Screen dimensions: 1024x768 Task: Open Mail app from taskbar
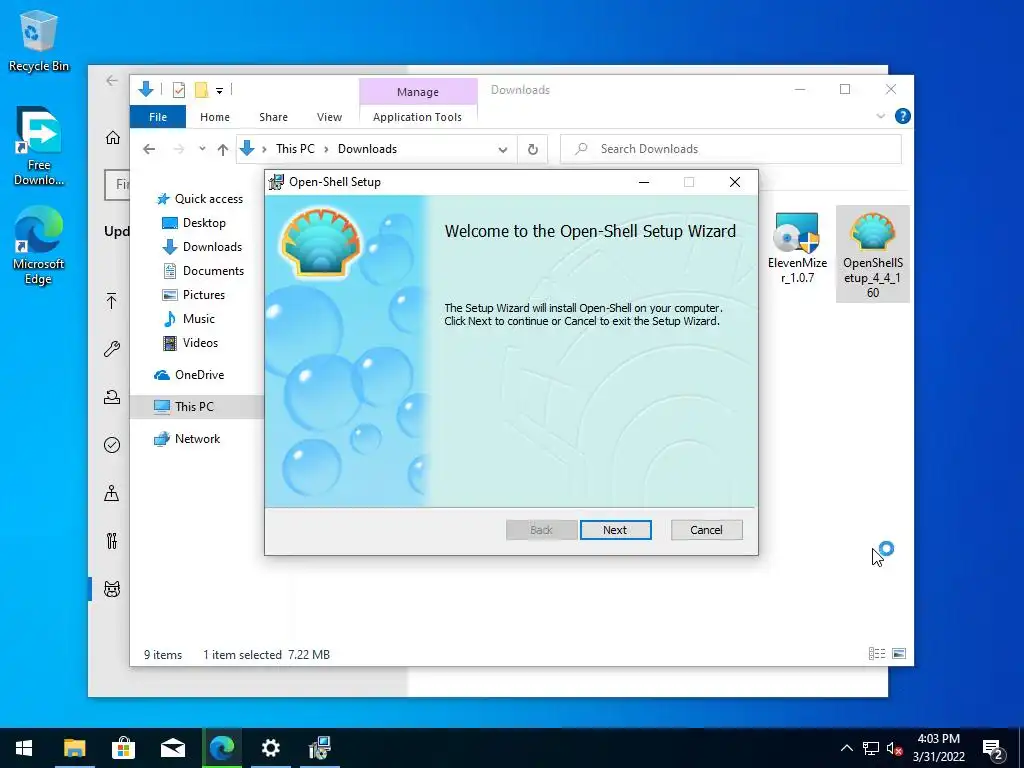pos(172,748)
